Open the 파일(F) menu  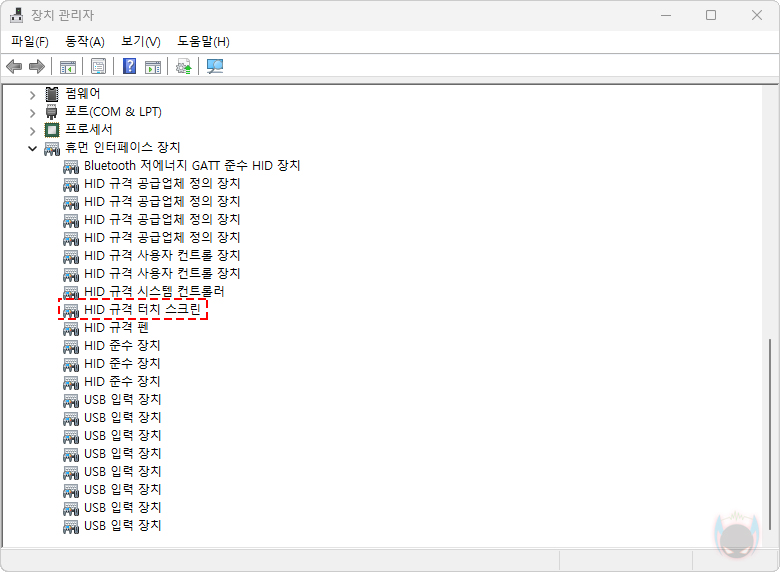(30, 42)
